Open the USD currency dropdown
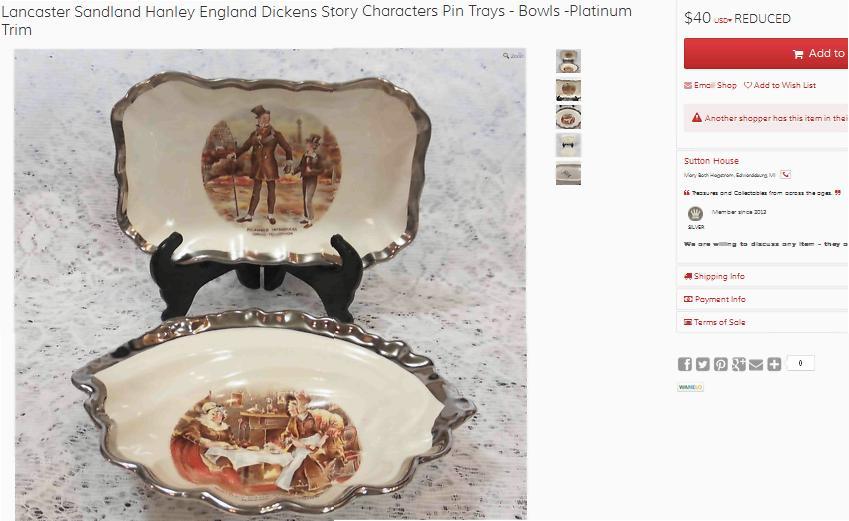The width and height of the screenshot is (849, 521). pyautogui.click(x=722, y=21)
